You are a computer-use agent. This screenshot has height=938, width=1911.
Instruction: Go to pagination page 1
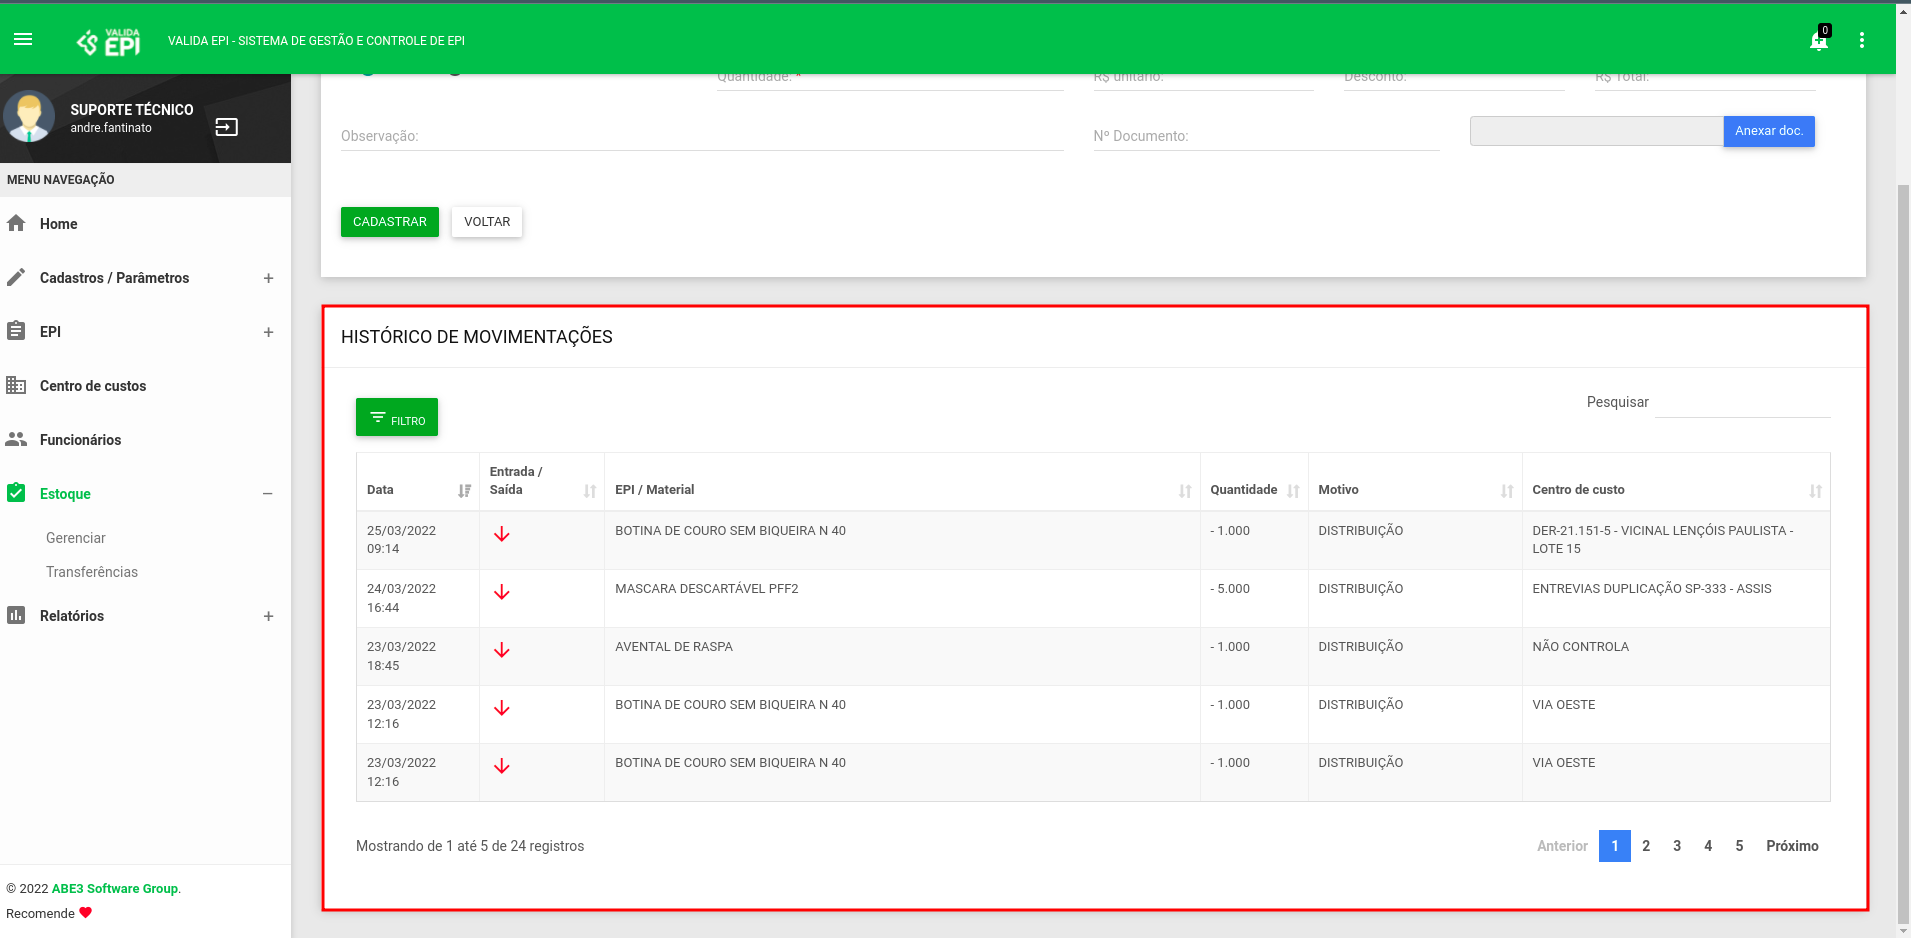click(1615, 846)
